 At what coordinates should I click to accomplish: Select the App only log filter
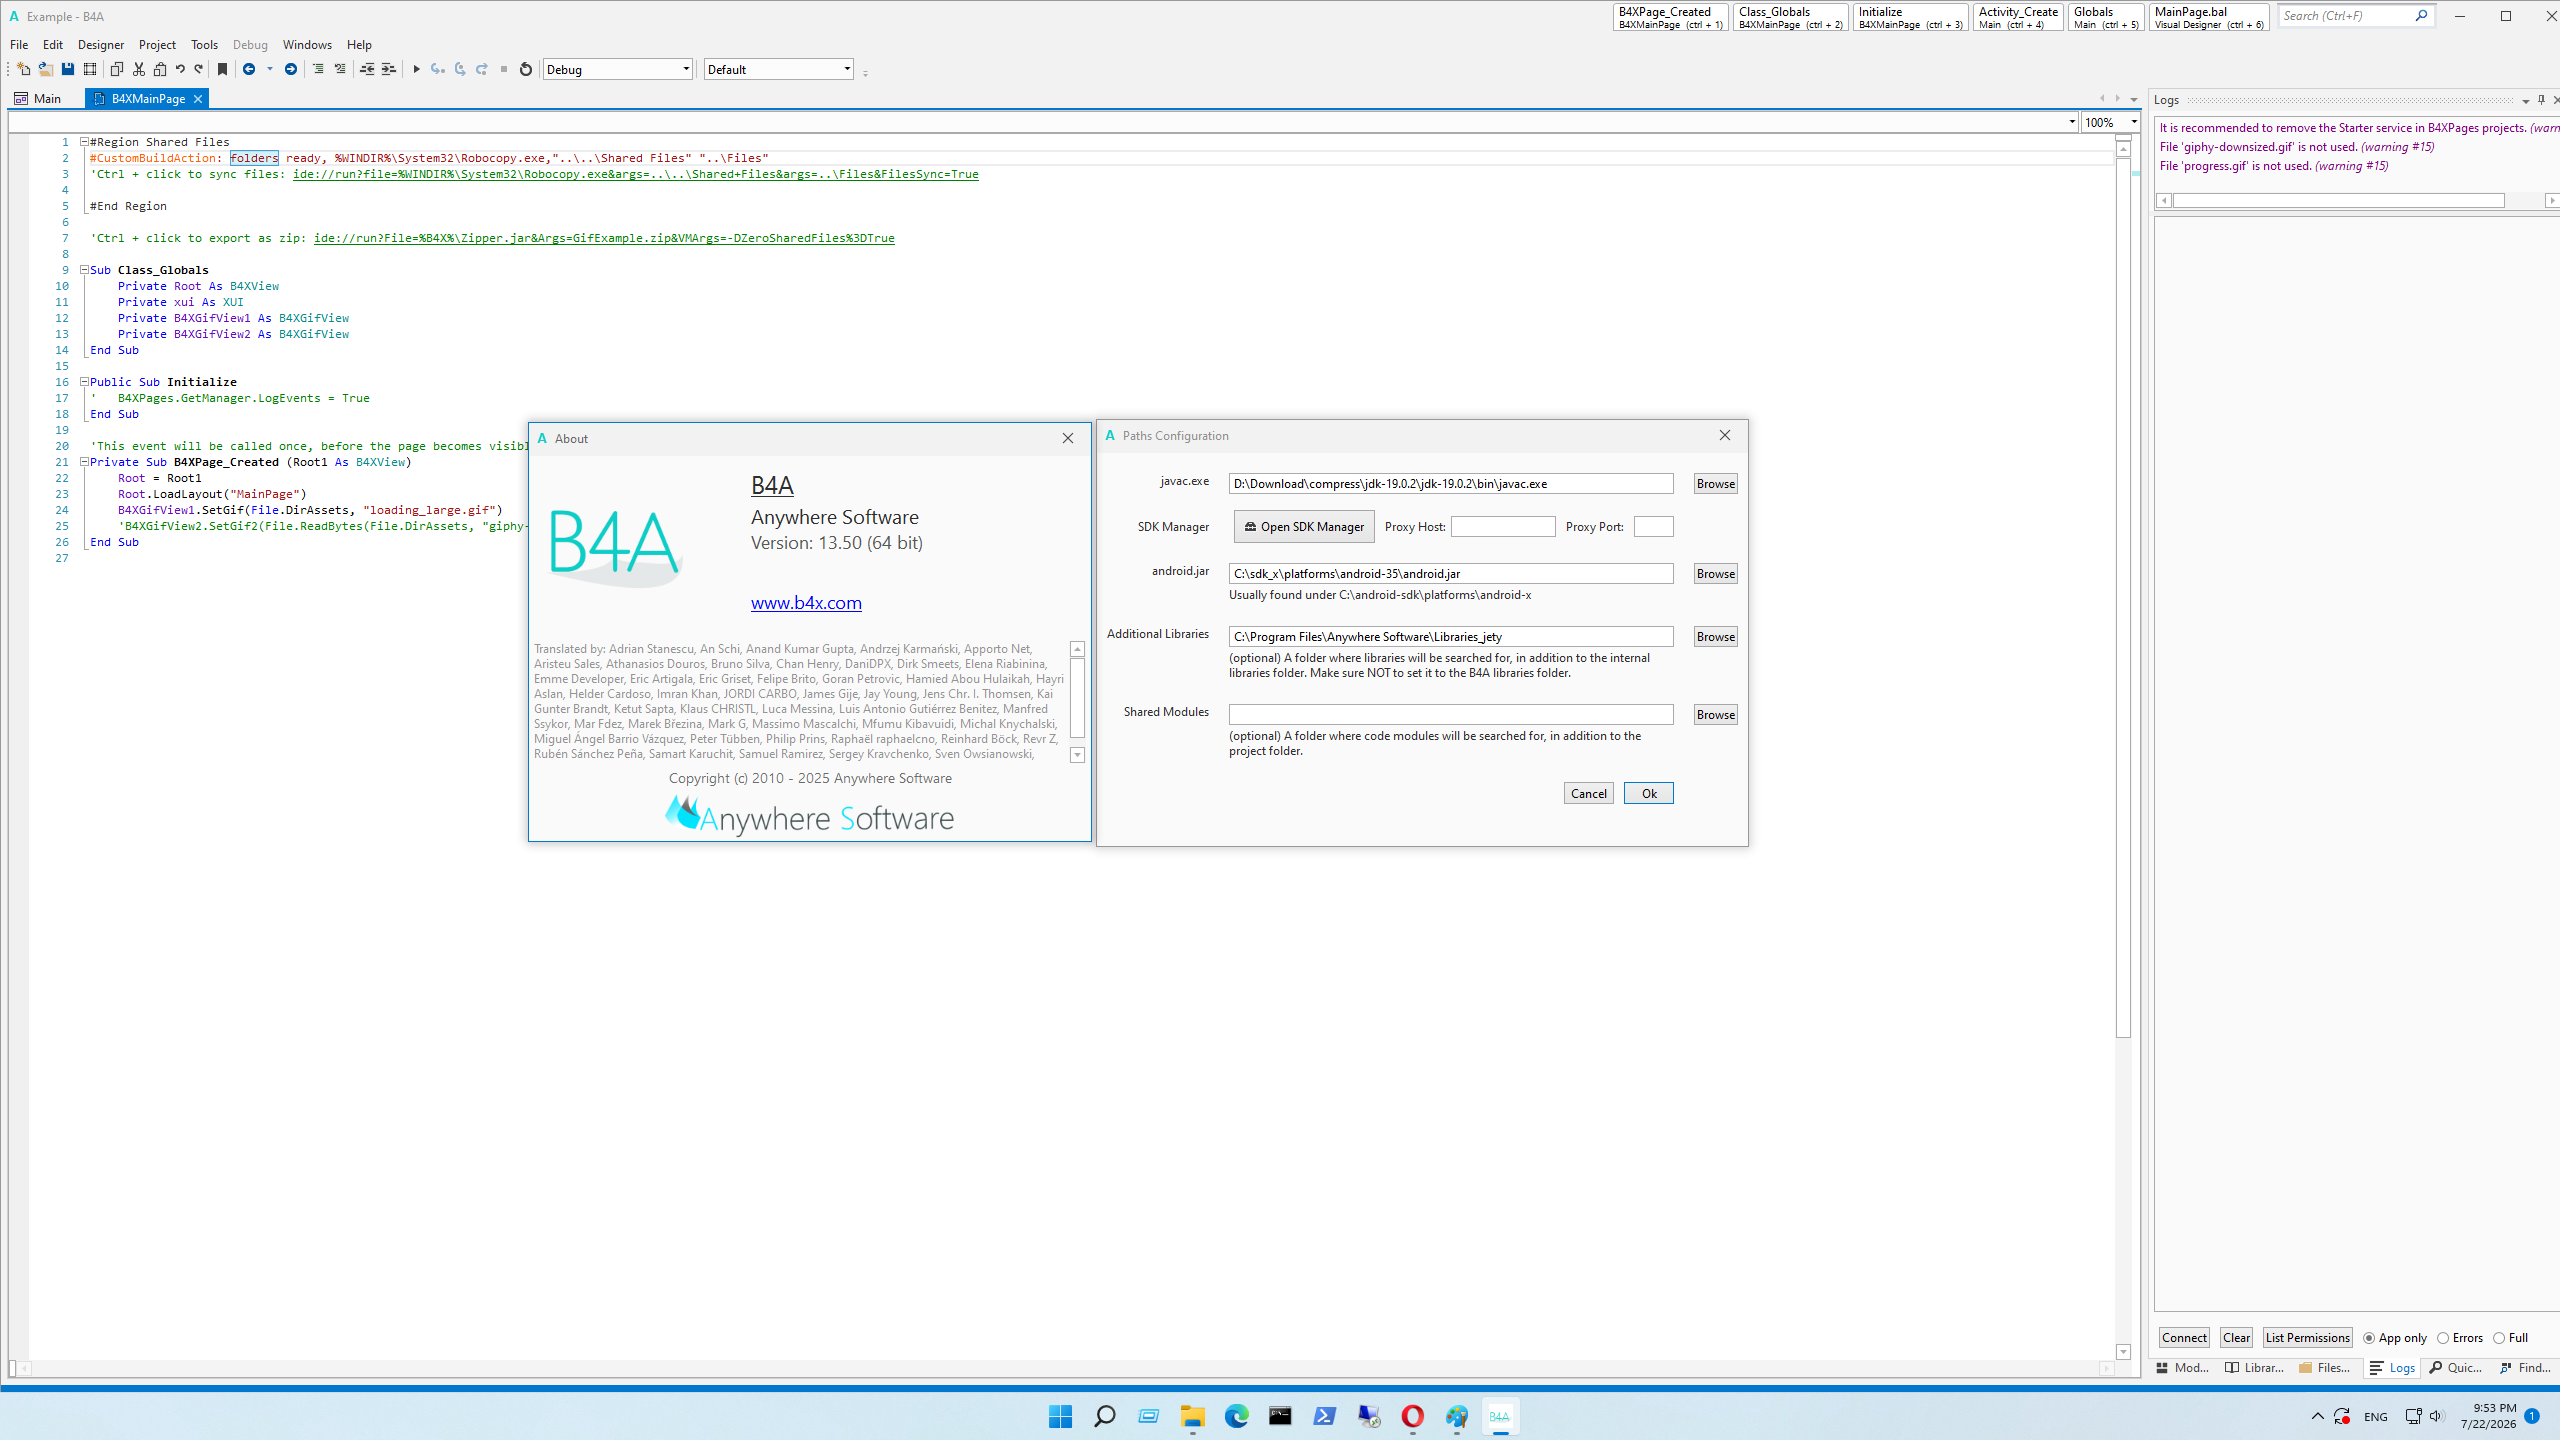tap(2395, 1338)
